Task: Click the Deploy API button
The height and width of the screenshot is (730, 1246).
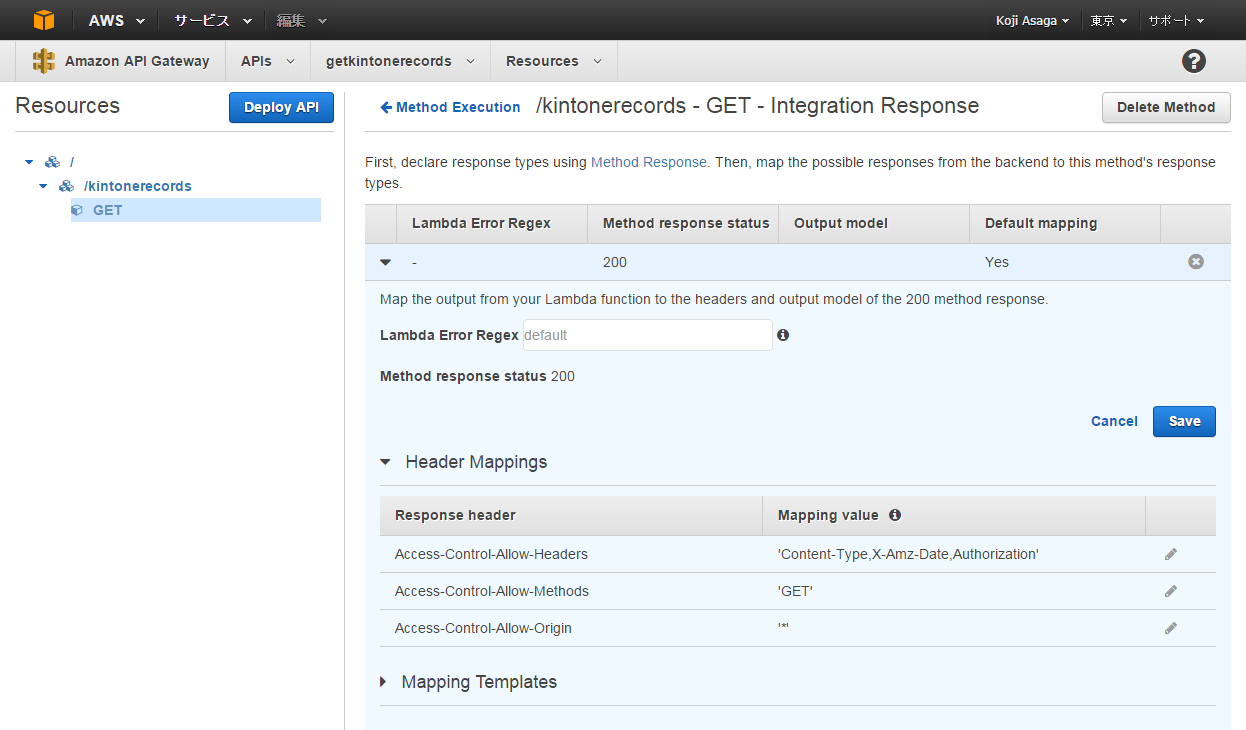Action: click(x=281, y=107)
